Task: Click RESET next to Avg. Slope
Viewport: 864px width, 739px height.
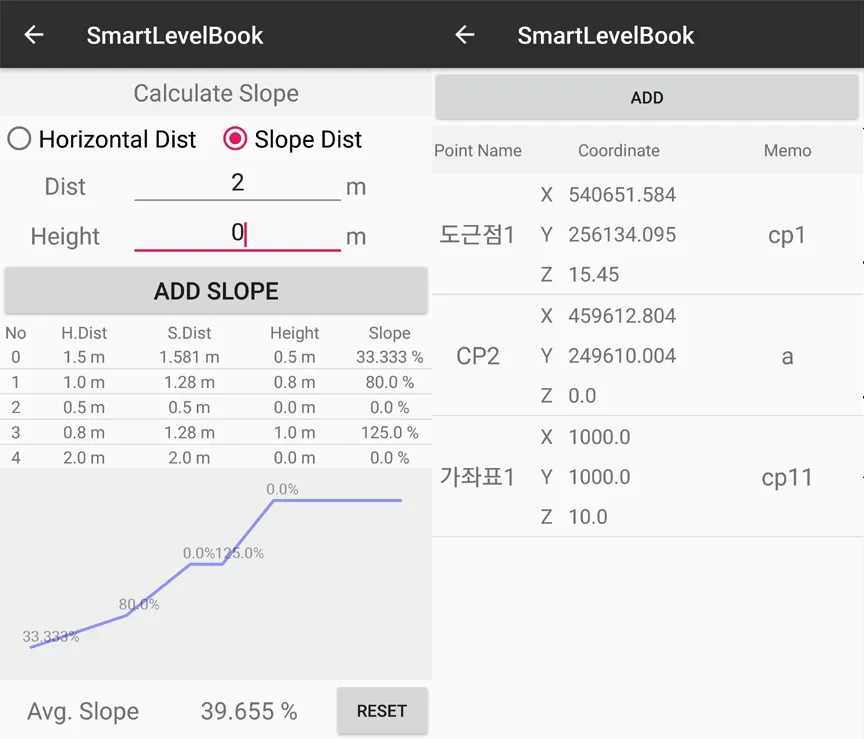Action: click(x=382, y=711)
